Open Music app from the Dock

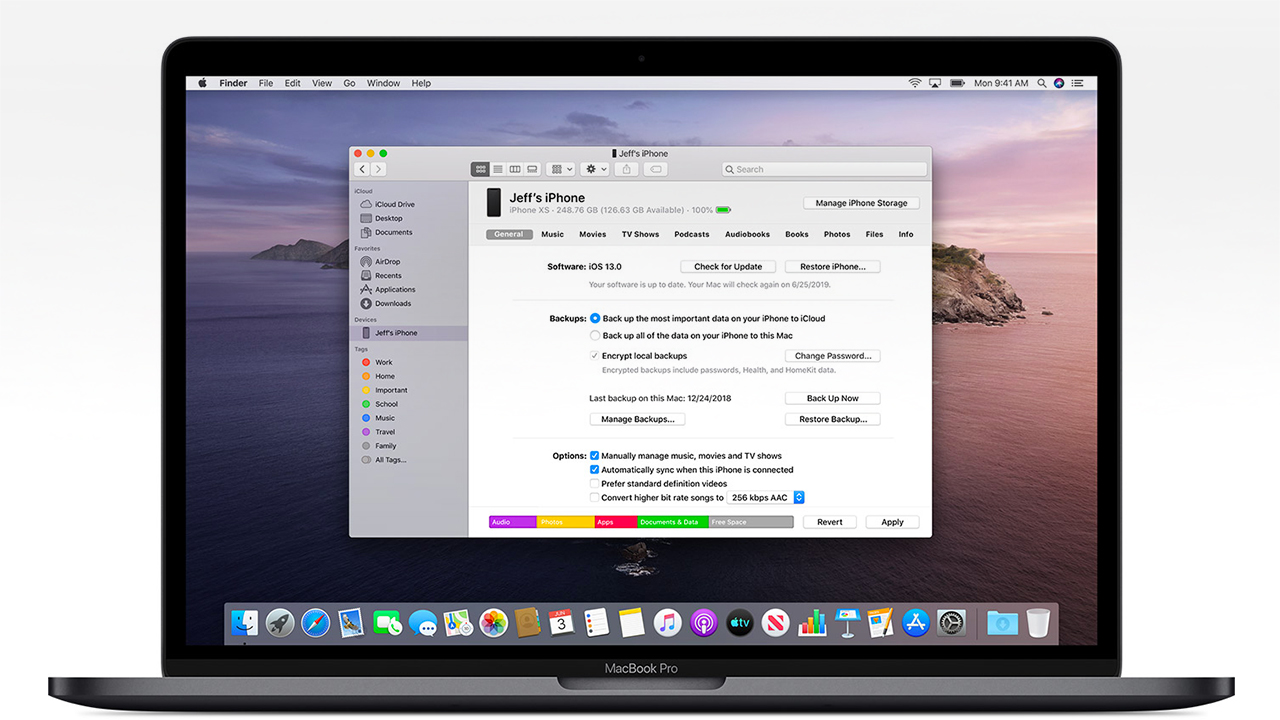(x=667, y=623)
